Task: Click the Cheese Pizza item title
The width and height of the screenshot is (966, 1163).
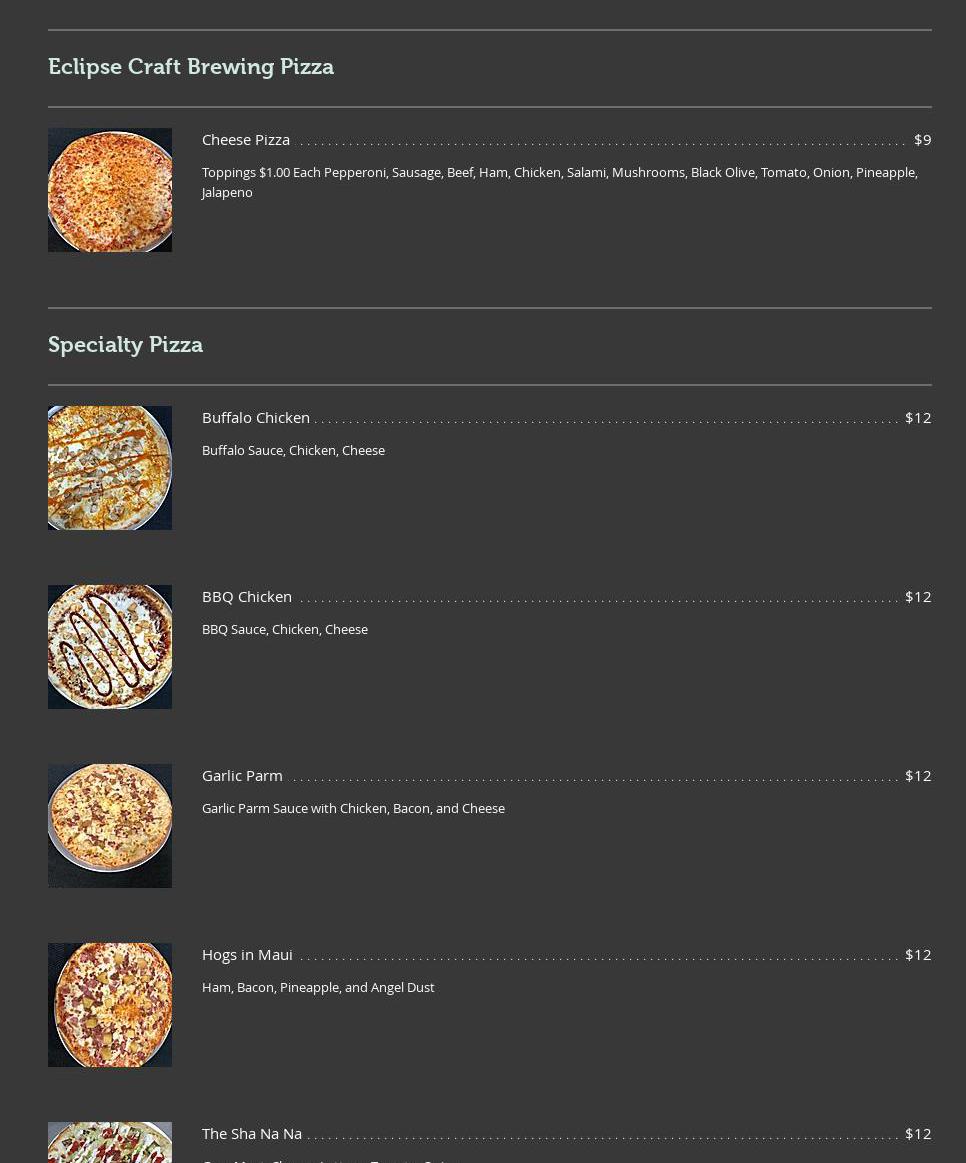Action: point(246,140)
